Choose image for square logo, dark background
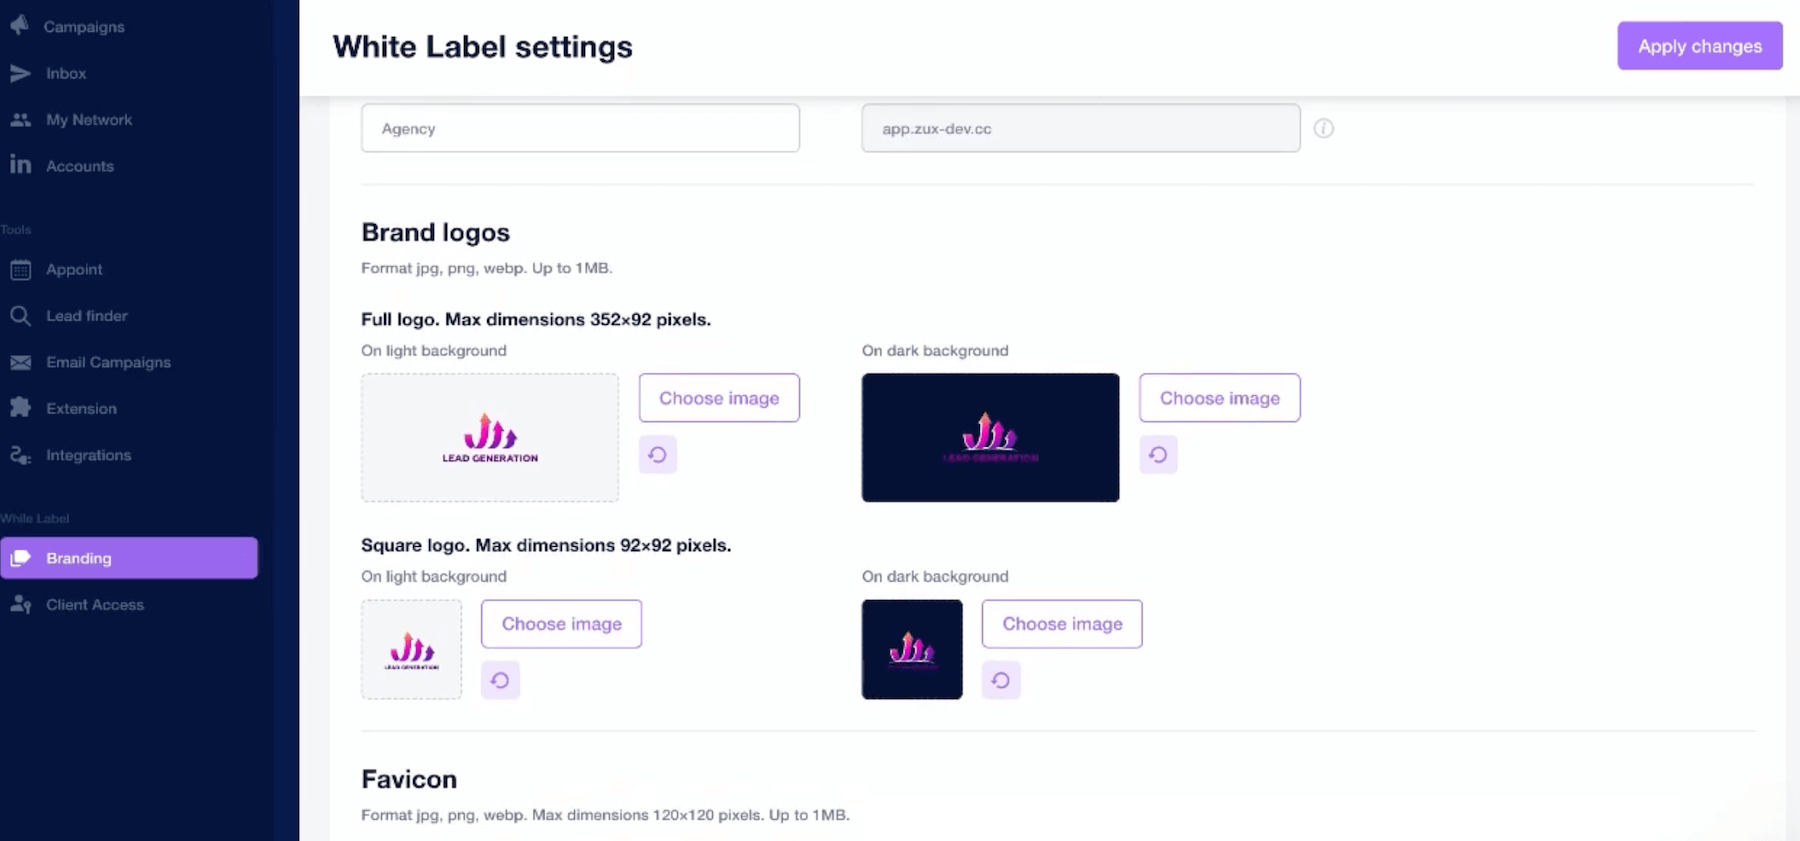This screenshot has width=1800, height=841. 1062,624
